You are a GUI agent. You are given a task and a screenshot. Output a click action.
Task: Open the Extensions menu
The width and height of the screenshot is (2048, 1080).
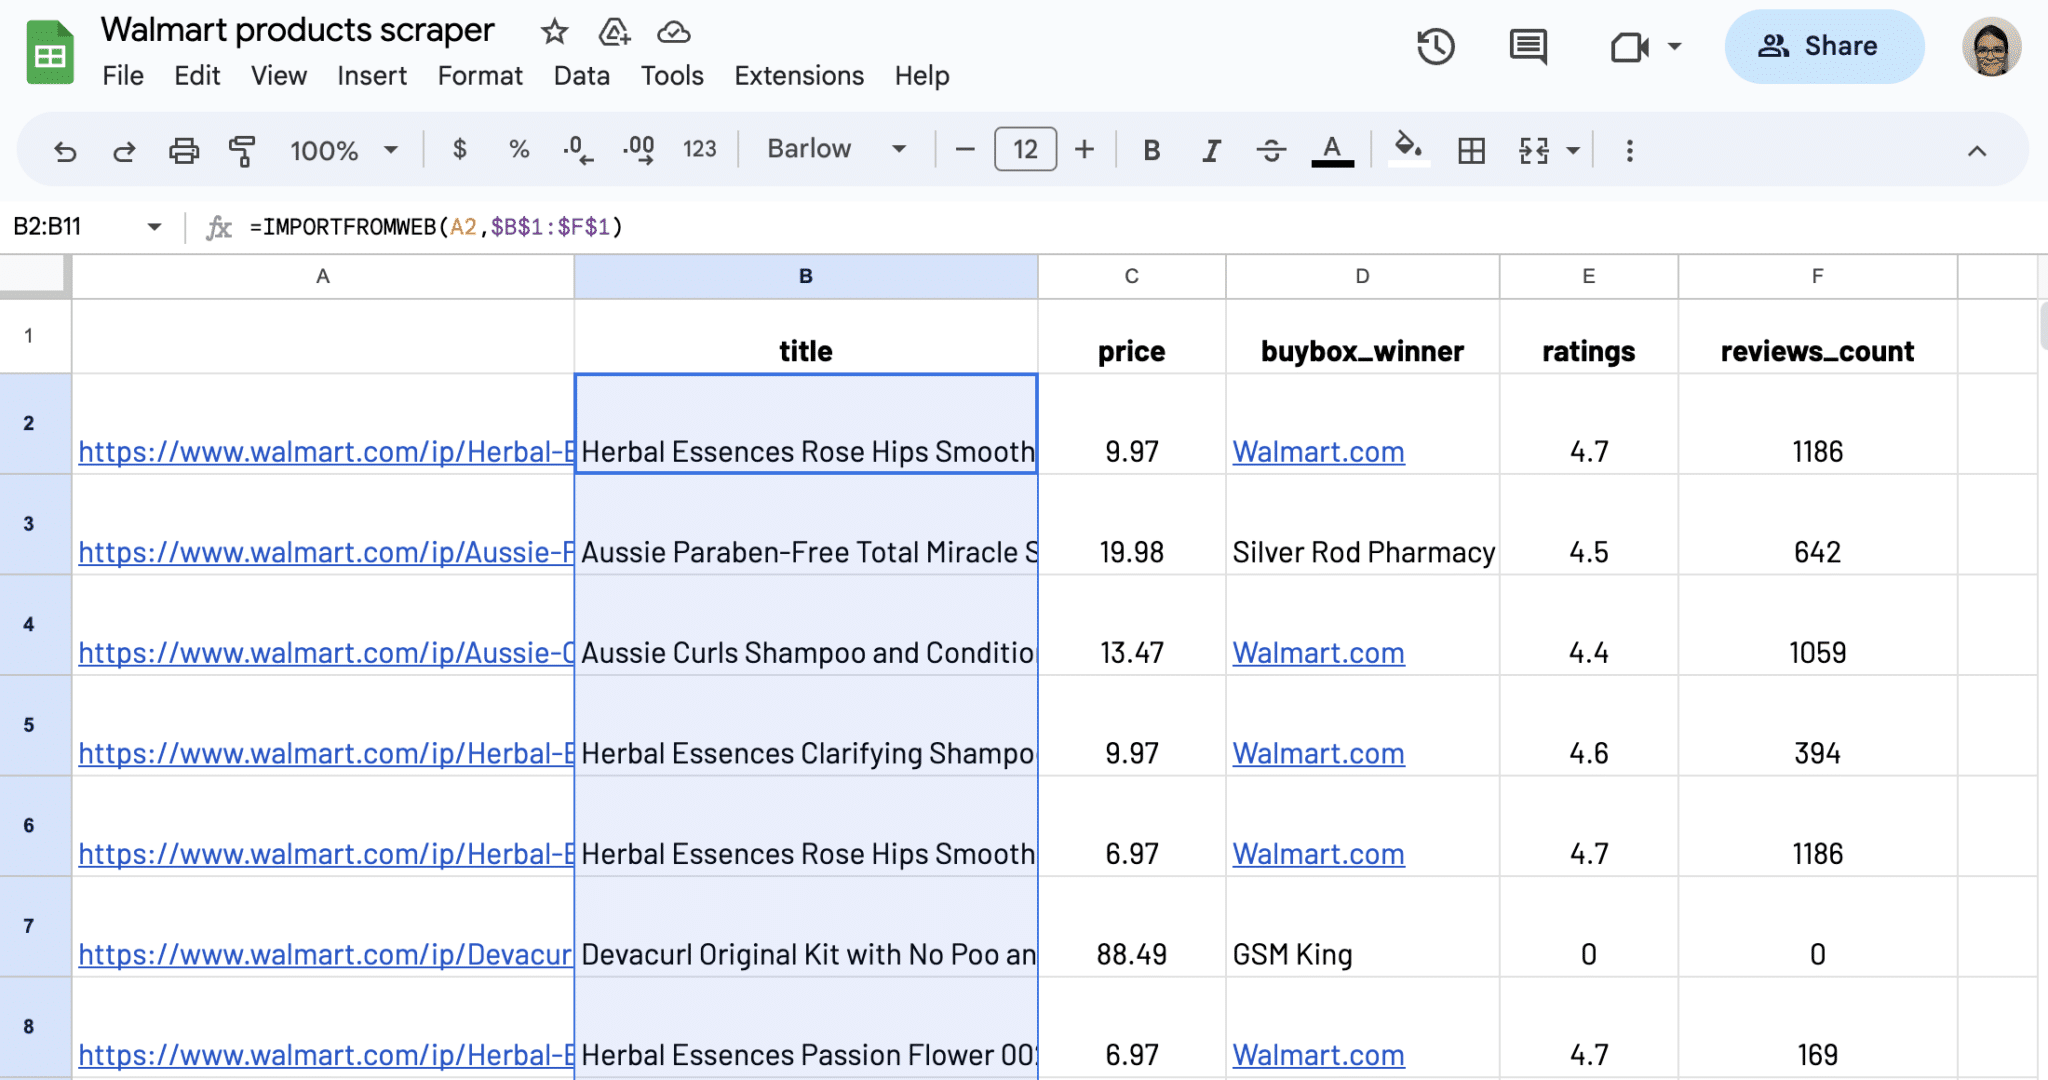click(x=798, y=75)
